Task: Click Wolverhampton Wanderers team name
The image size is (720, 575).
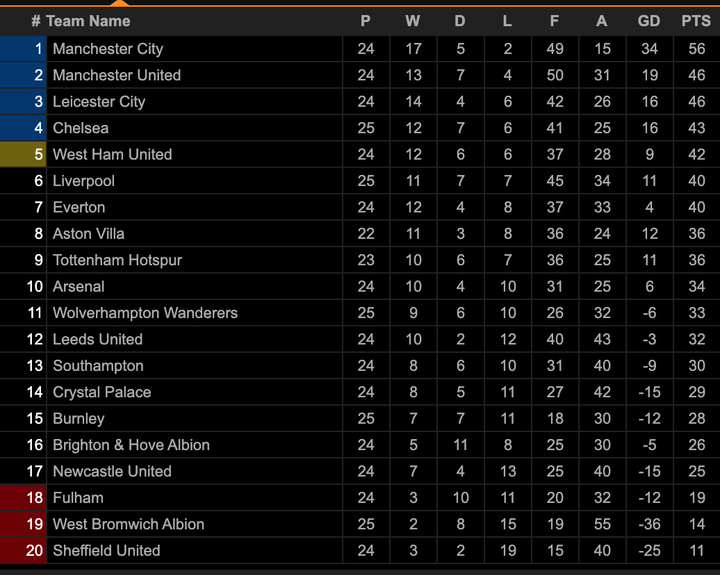Action: coord(145,313)
